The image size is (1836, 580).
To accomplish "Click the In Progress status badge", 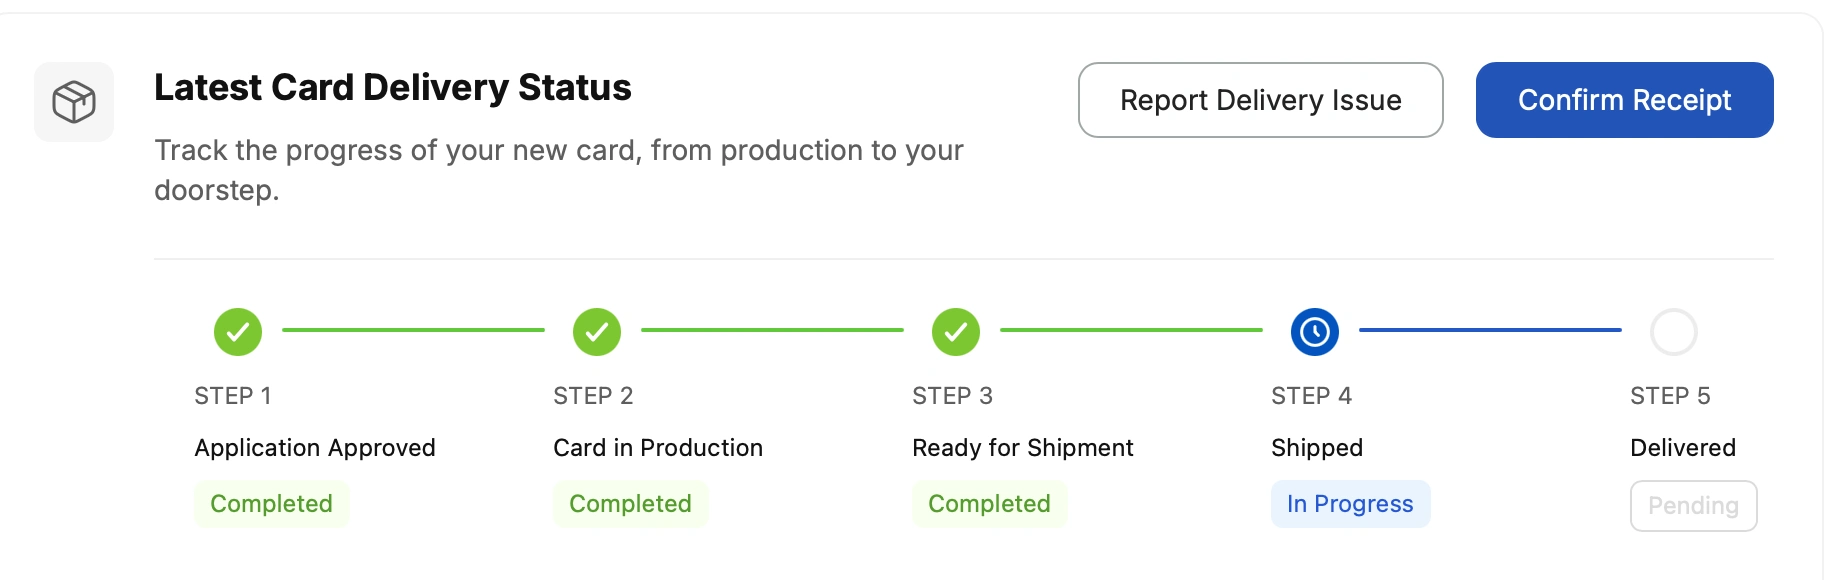I will (1350, 504).
